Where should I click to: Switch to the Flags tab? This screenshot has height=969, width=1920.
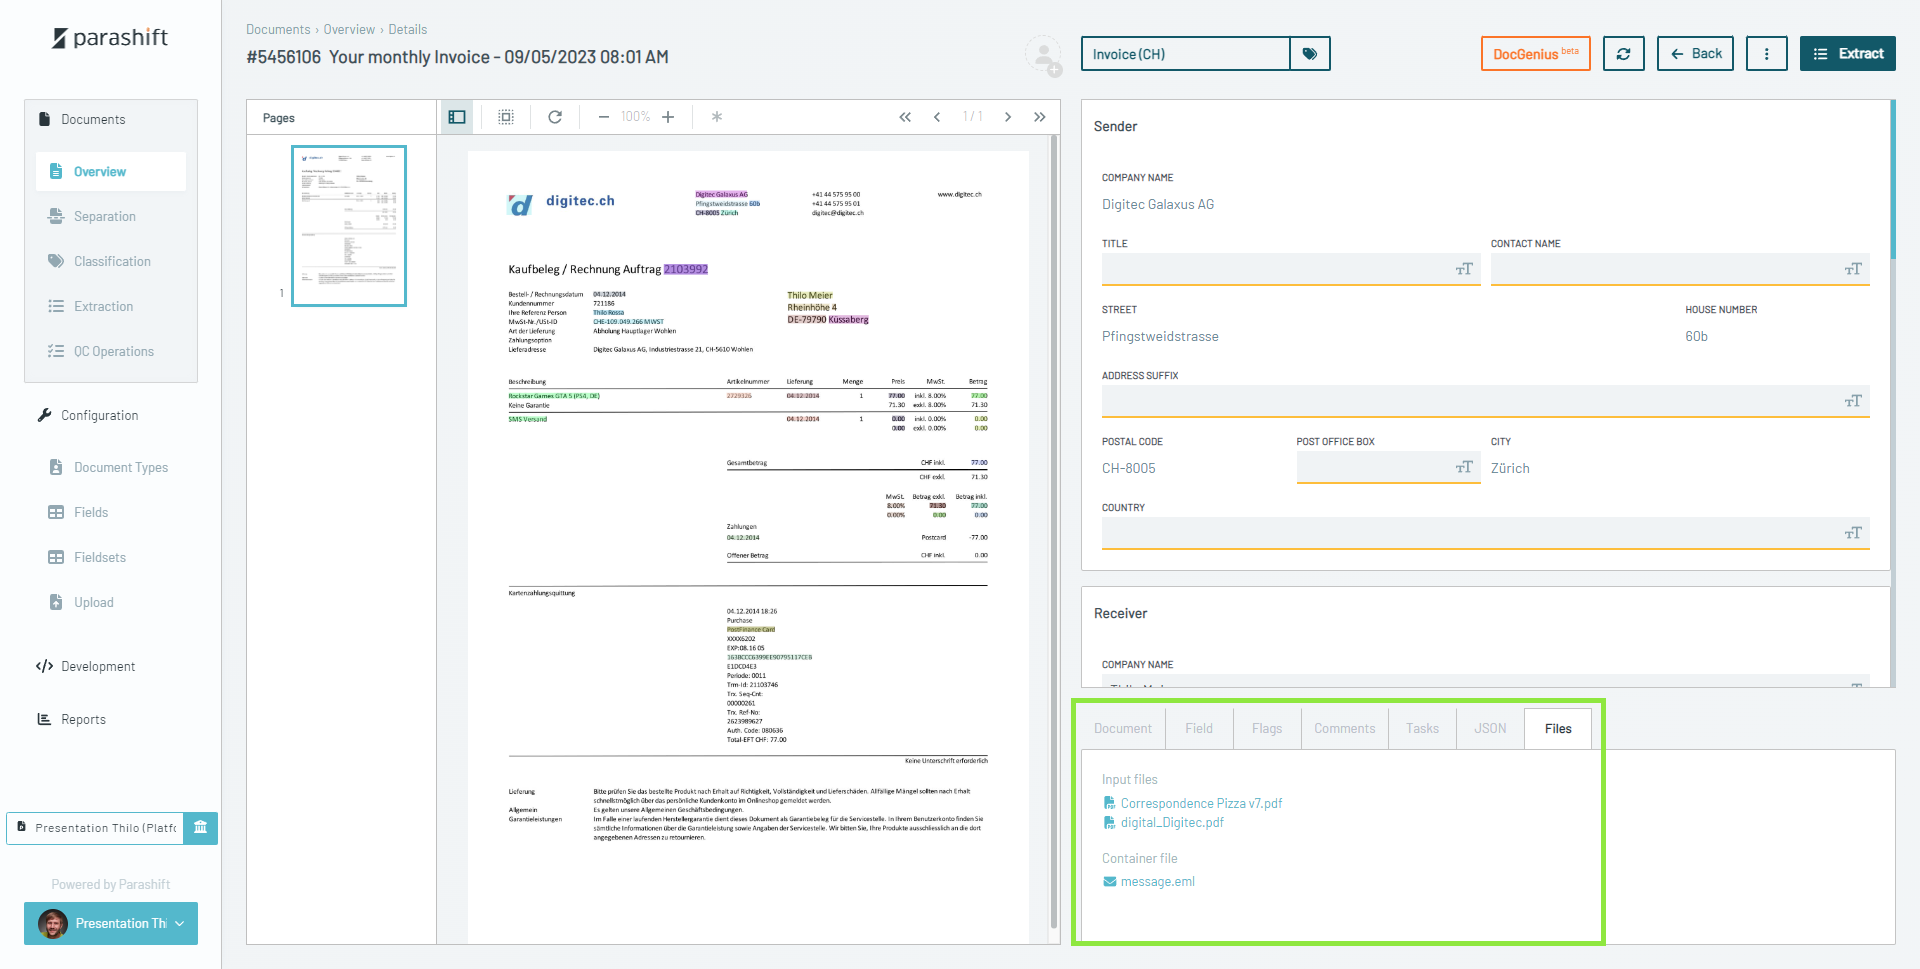(1267, 728)
